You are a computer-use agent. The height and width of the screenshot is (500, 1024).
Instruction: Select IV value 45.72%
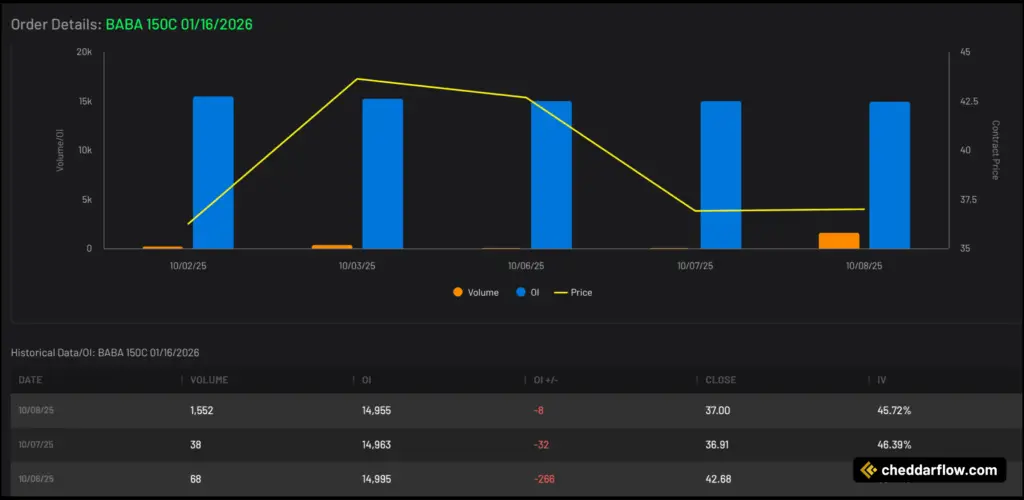894,411
